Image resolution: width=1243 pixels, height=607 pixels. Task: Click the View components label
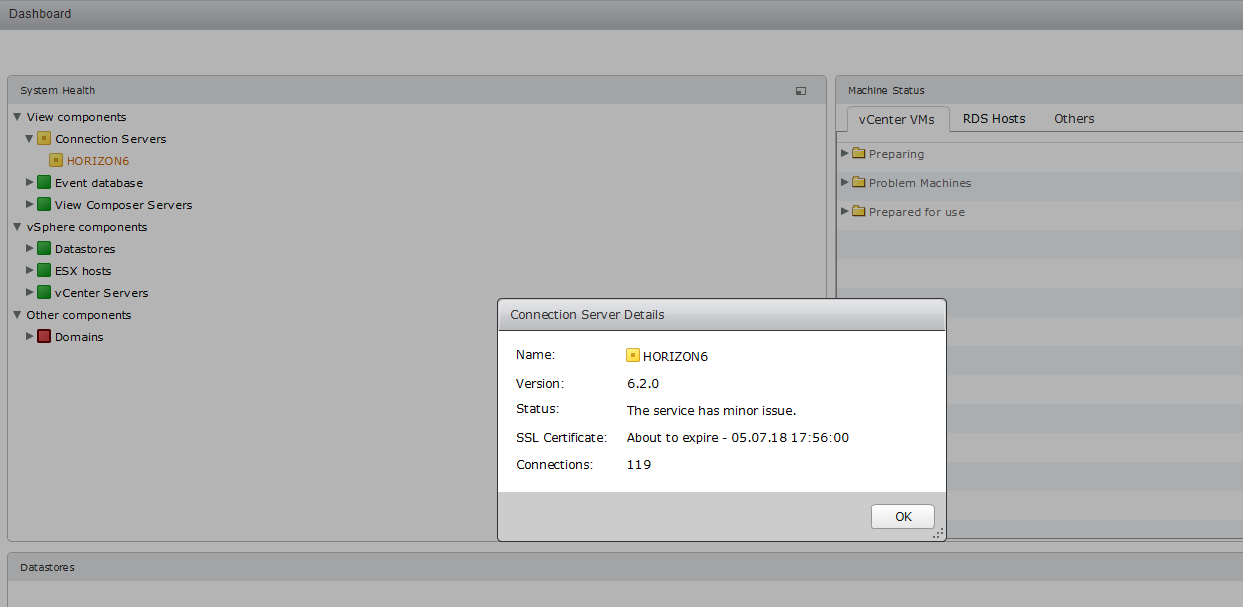[x=77, y=117]
